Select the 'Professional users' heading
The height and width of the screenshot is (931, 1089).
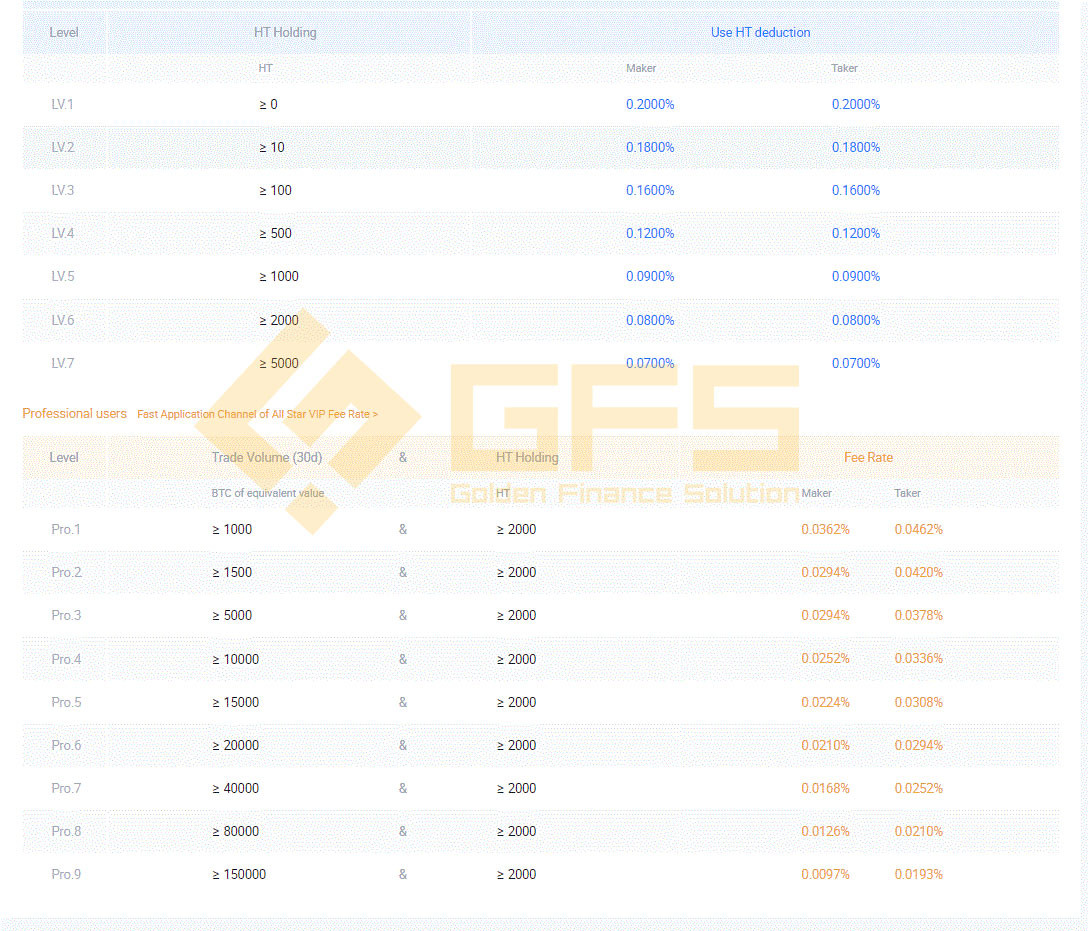point(74,414)
